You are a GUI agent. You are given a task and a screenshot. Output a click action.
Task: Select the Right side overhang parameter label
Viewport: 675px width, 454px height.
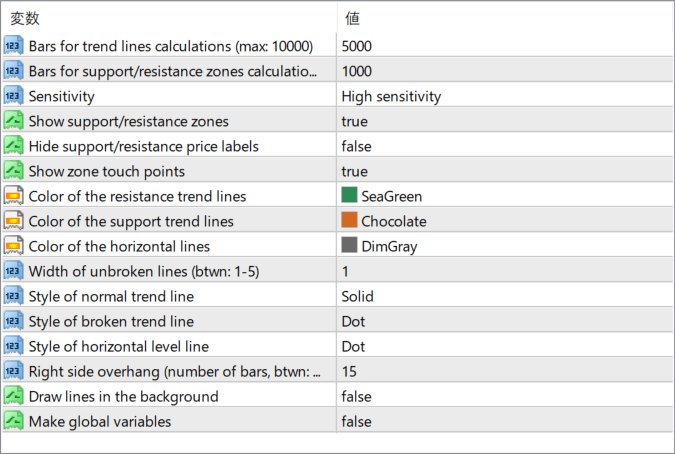175,371
